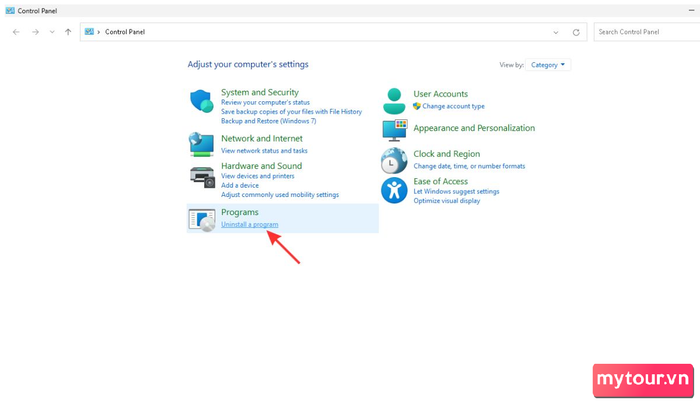The height and width of the screenshot is (405, 700).
Task: Expand the root chevron in address bar
Action: 99,32
